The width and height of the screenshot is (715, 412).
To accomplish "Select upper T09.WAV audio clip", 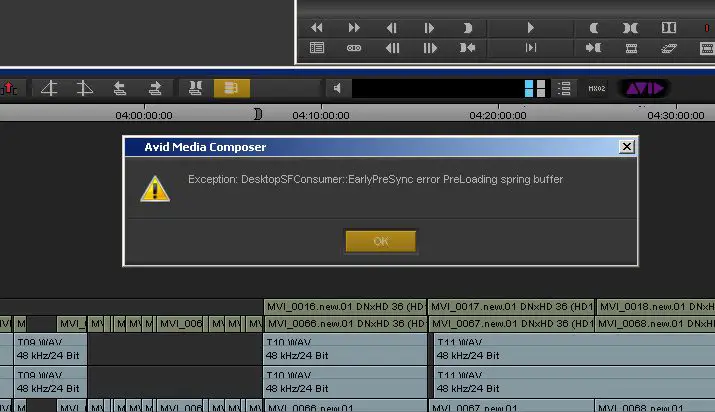I will [x=50, y=349].
